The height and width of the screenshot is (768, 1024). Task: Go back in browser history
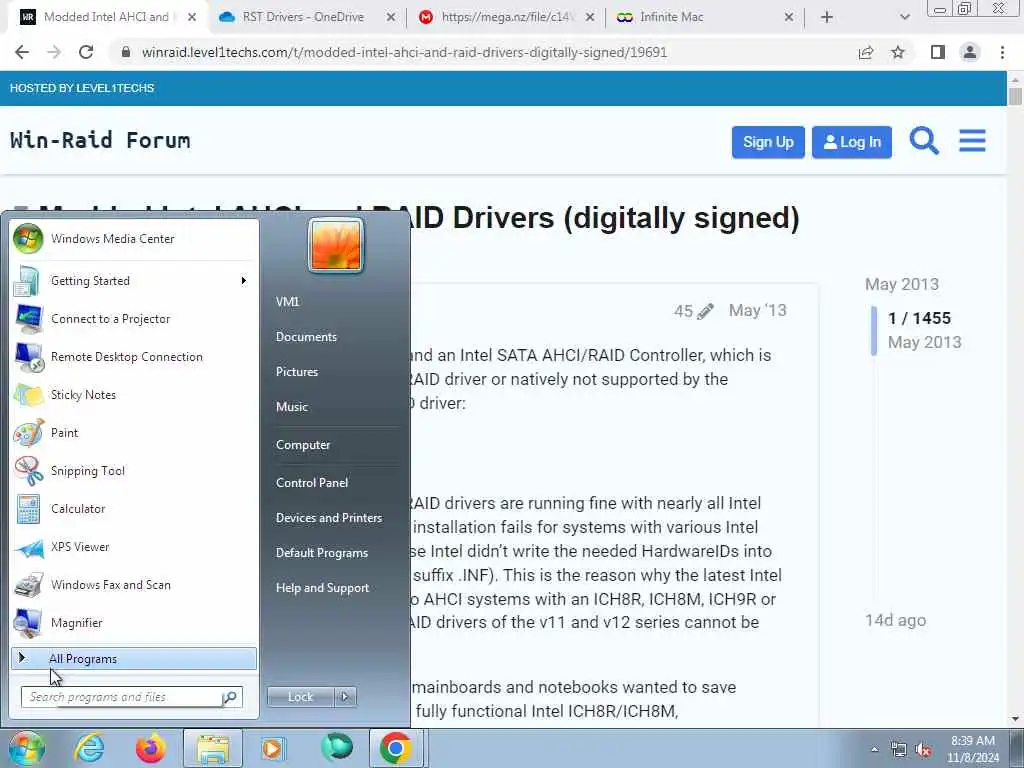(x=22, y=52)
